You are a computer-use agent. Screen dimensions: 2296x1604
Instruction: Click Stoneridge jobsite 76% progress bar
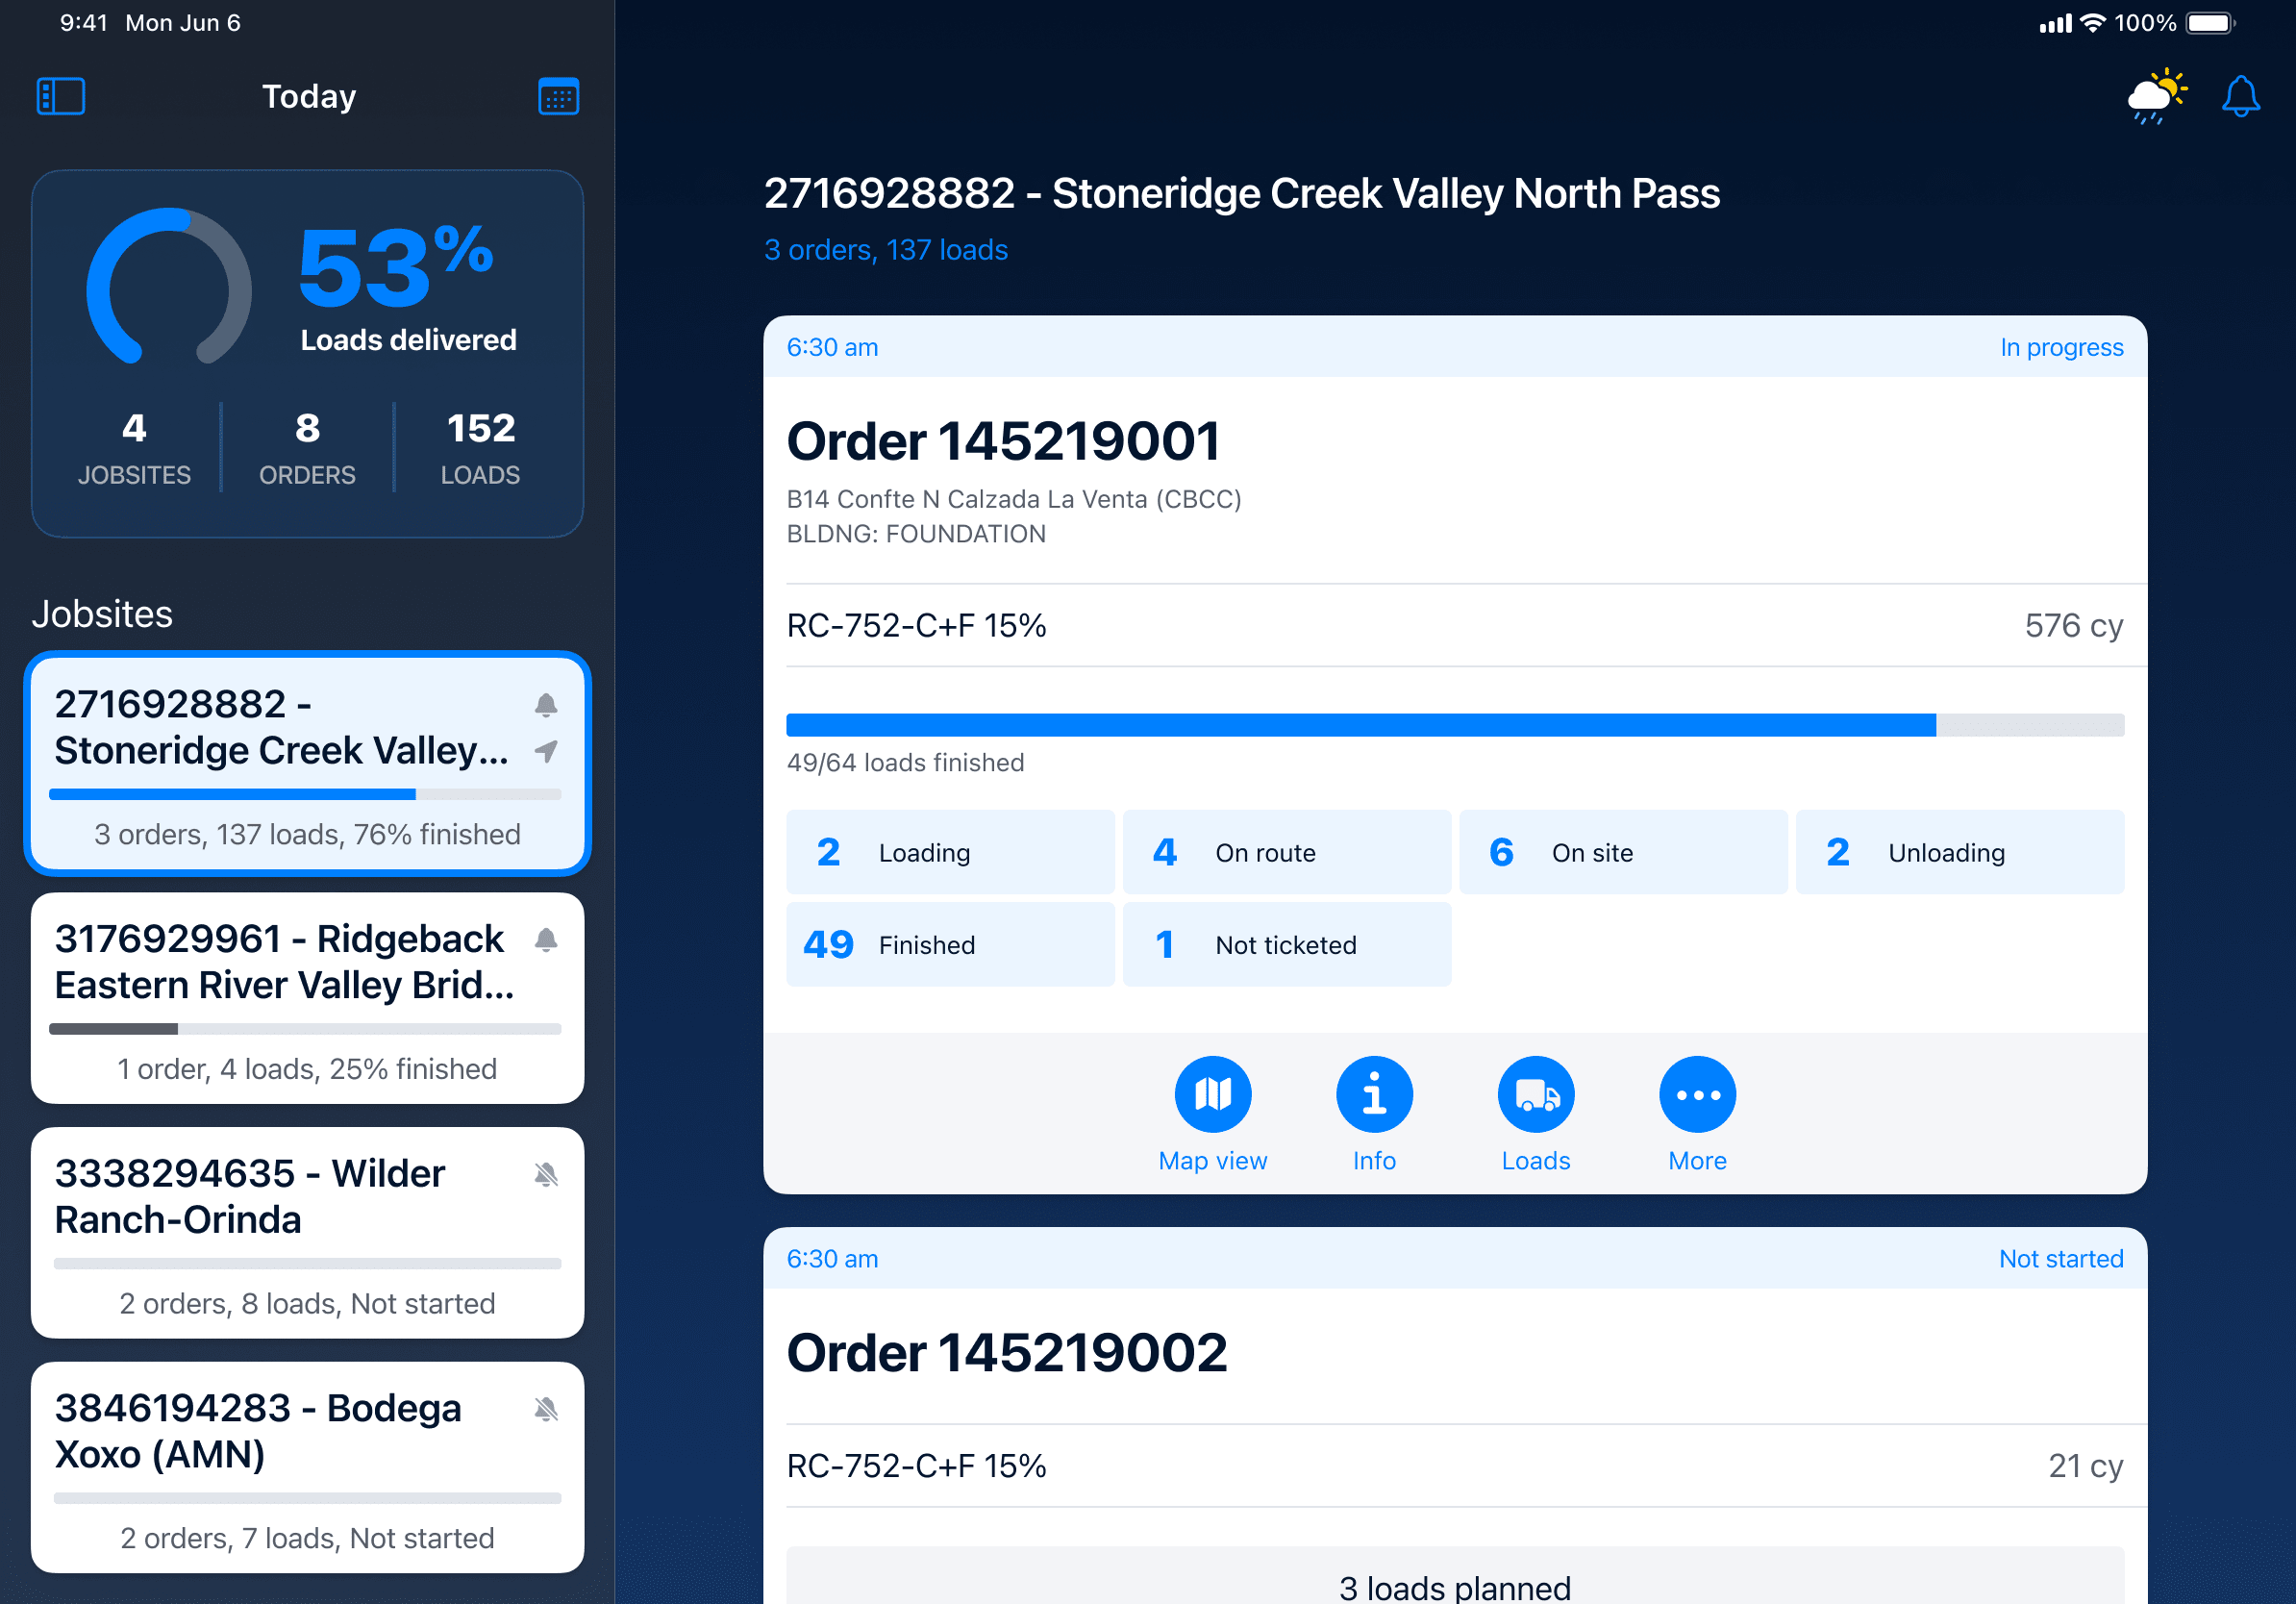pyautogui.click(x=305, y=795)
